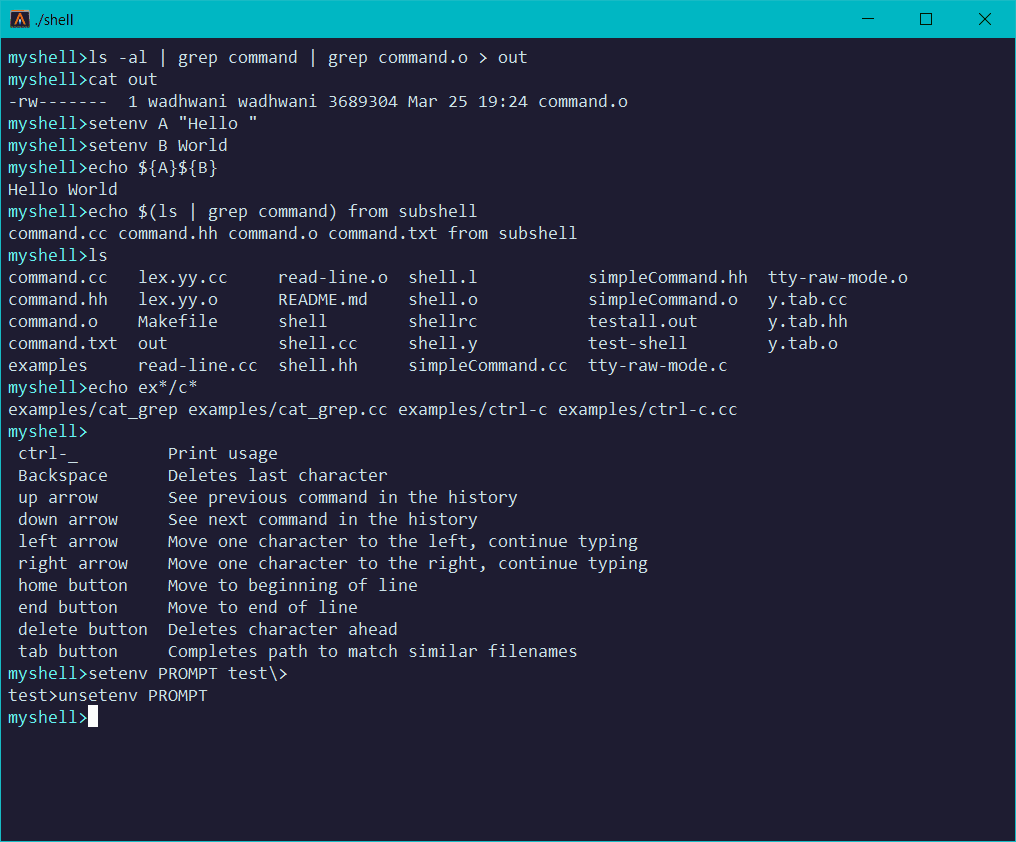The image size is (1016, 842).
Task: Minimize the ./shell terminal window
Action: click(x=879, y=19)
